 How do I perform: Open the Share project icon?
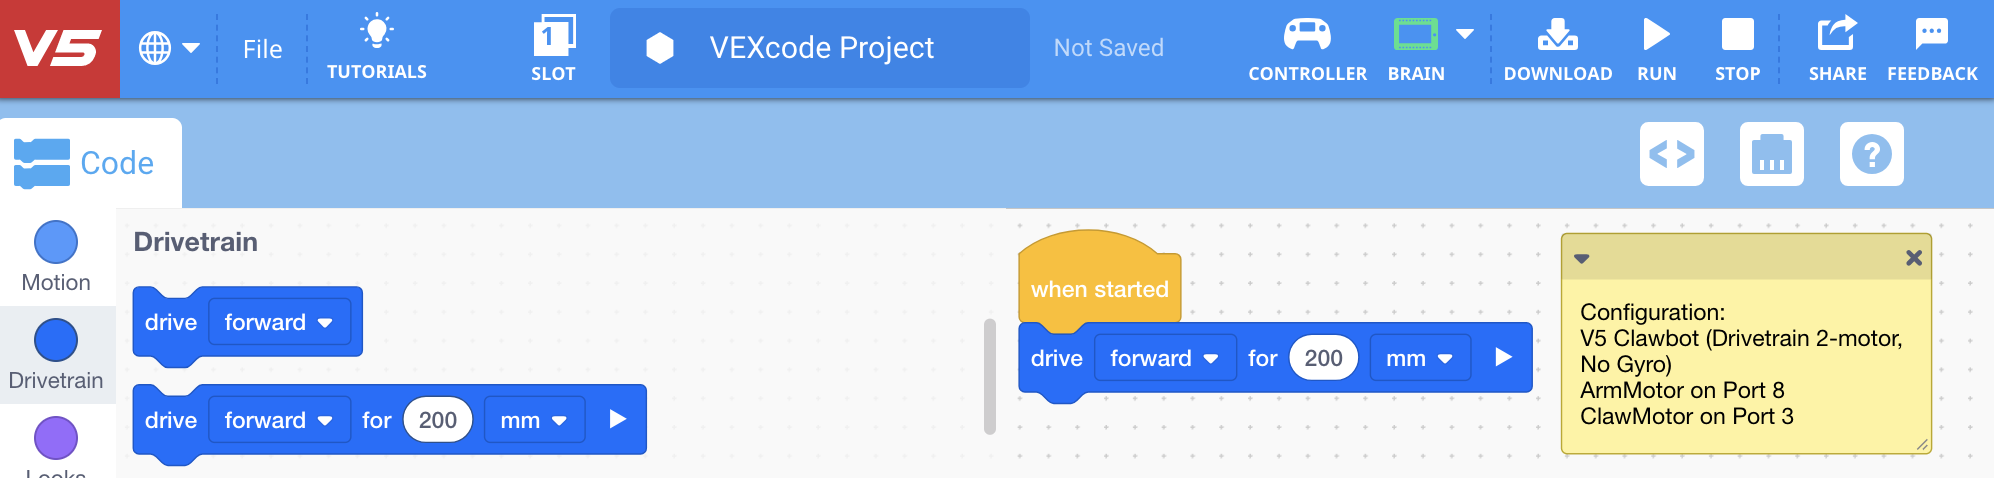(x=1837, y=35)
